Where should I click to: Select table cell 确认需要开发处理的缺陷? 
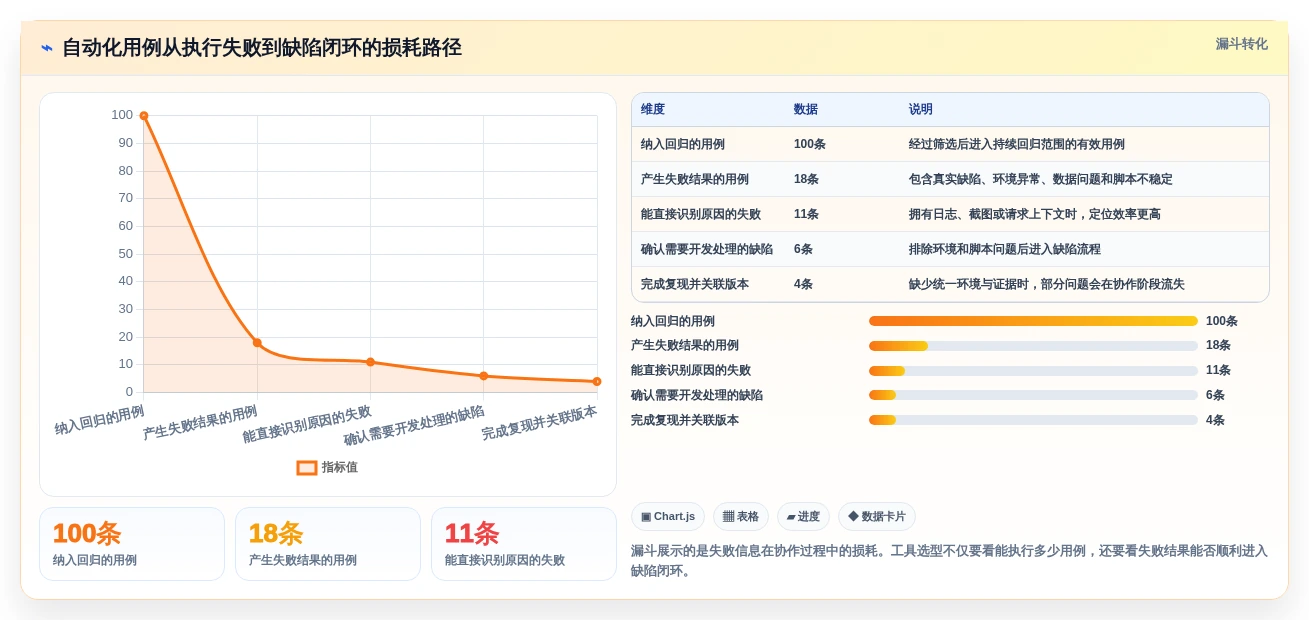pos(707,249)
